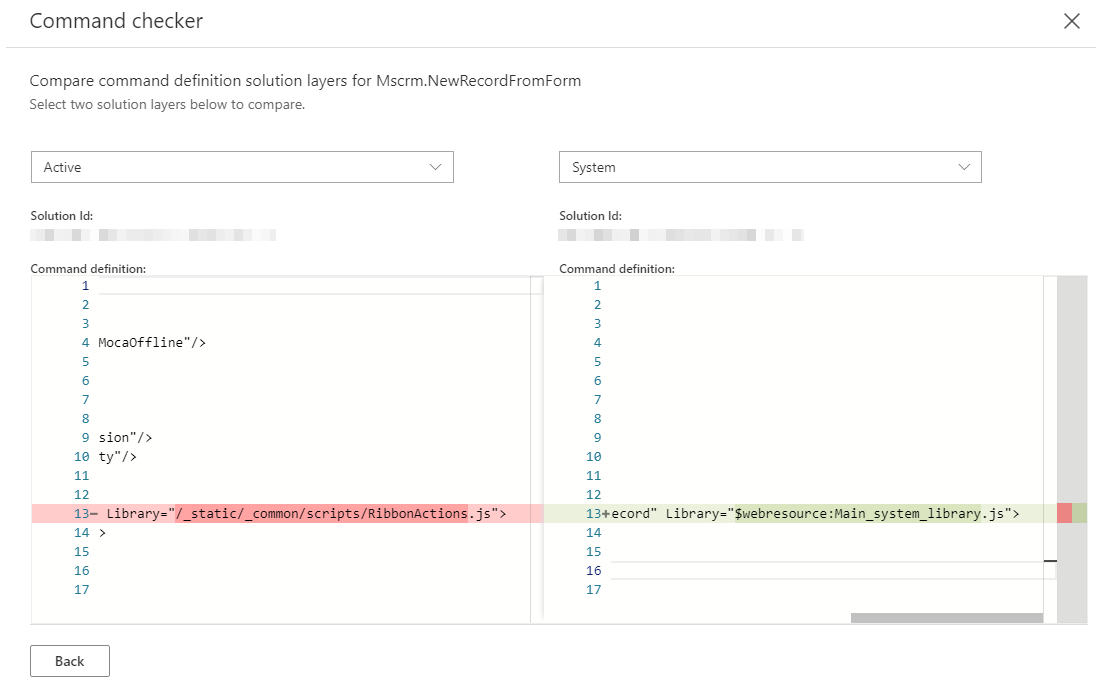Viewport: 1096px width, 683px height.
Task: Open the System solution layer dropdown
Action: [769, 167]
